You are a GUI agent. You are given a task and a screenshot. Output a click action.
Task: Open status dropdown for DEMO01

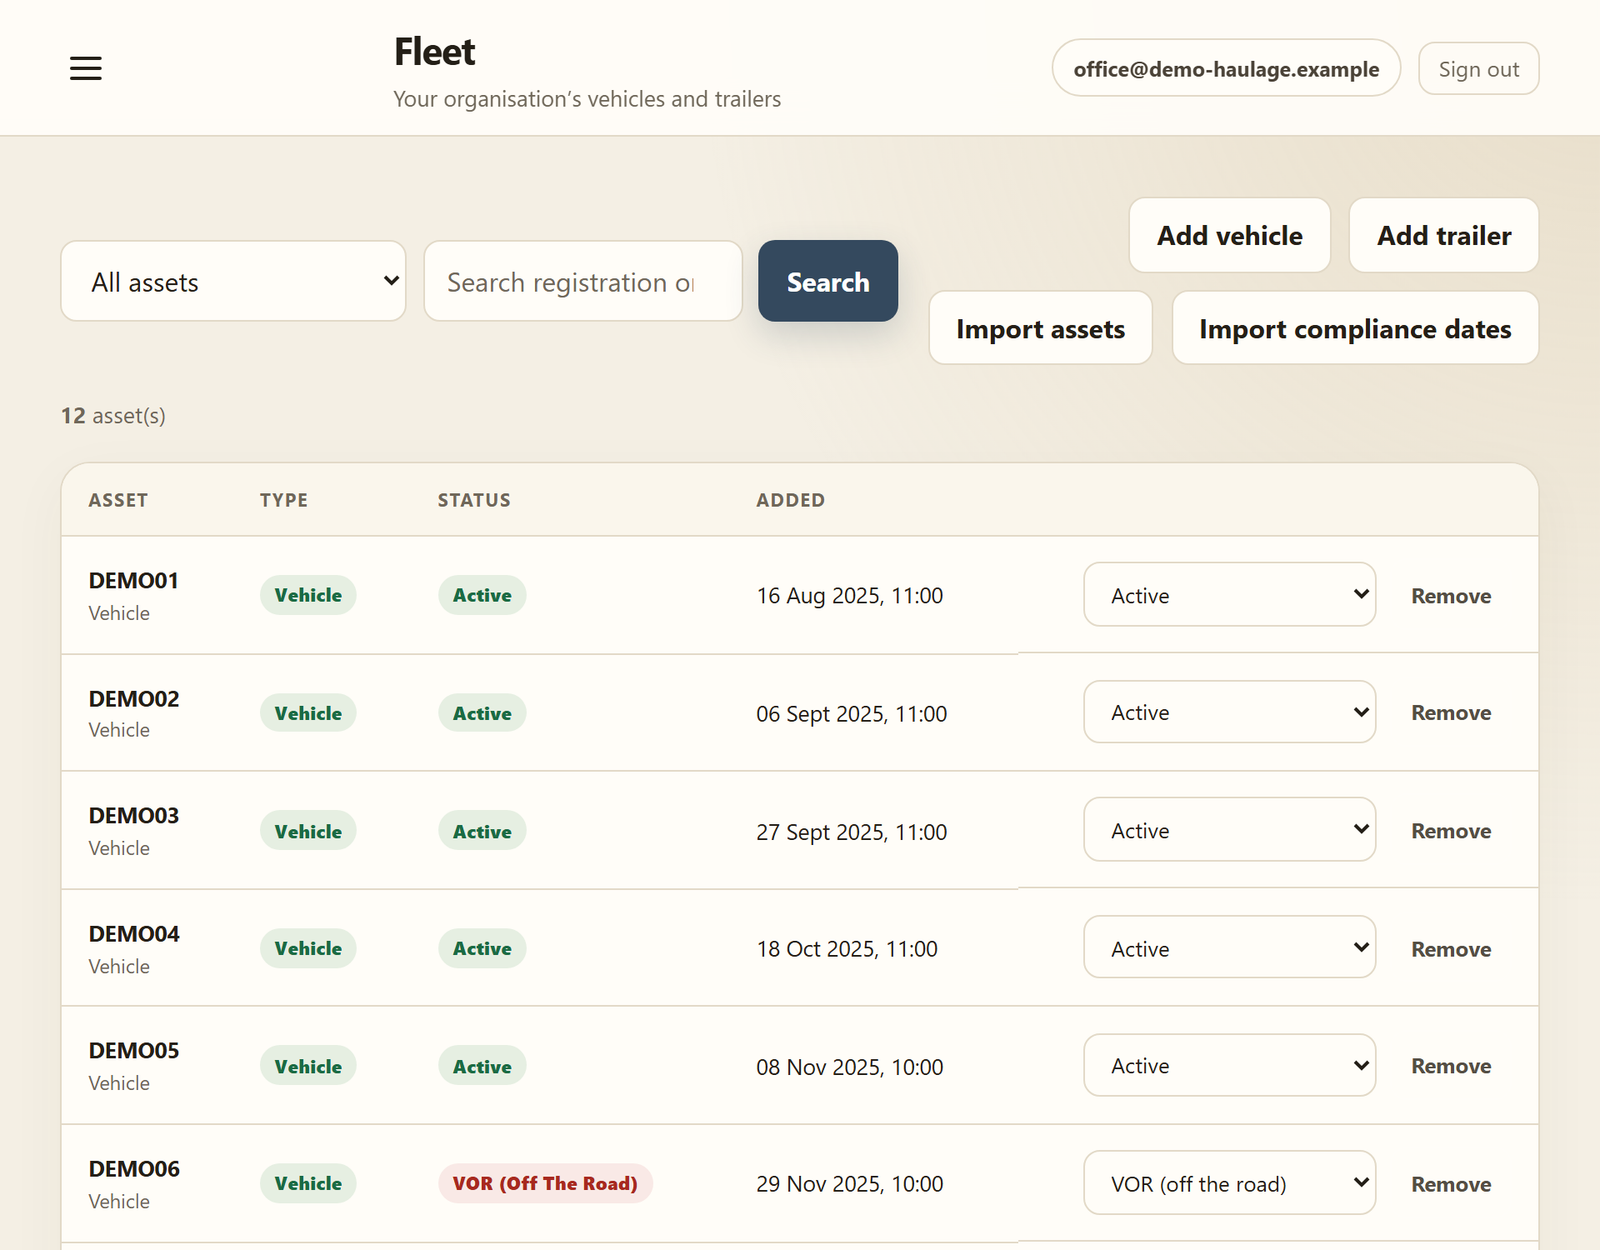(x=1230, y=594)
